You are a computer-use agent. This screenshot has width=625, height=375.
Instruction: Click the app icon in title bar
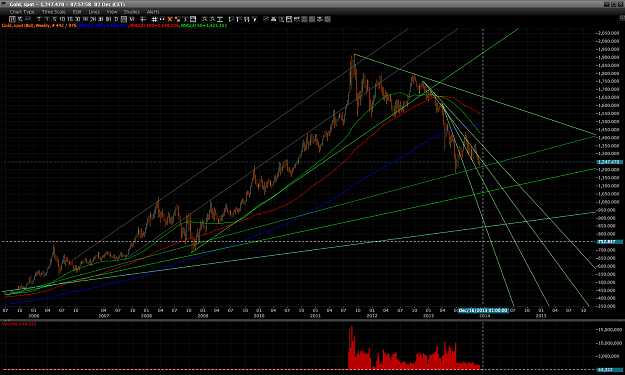(4, 4)
